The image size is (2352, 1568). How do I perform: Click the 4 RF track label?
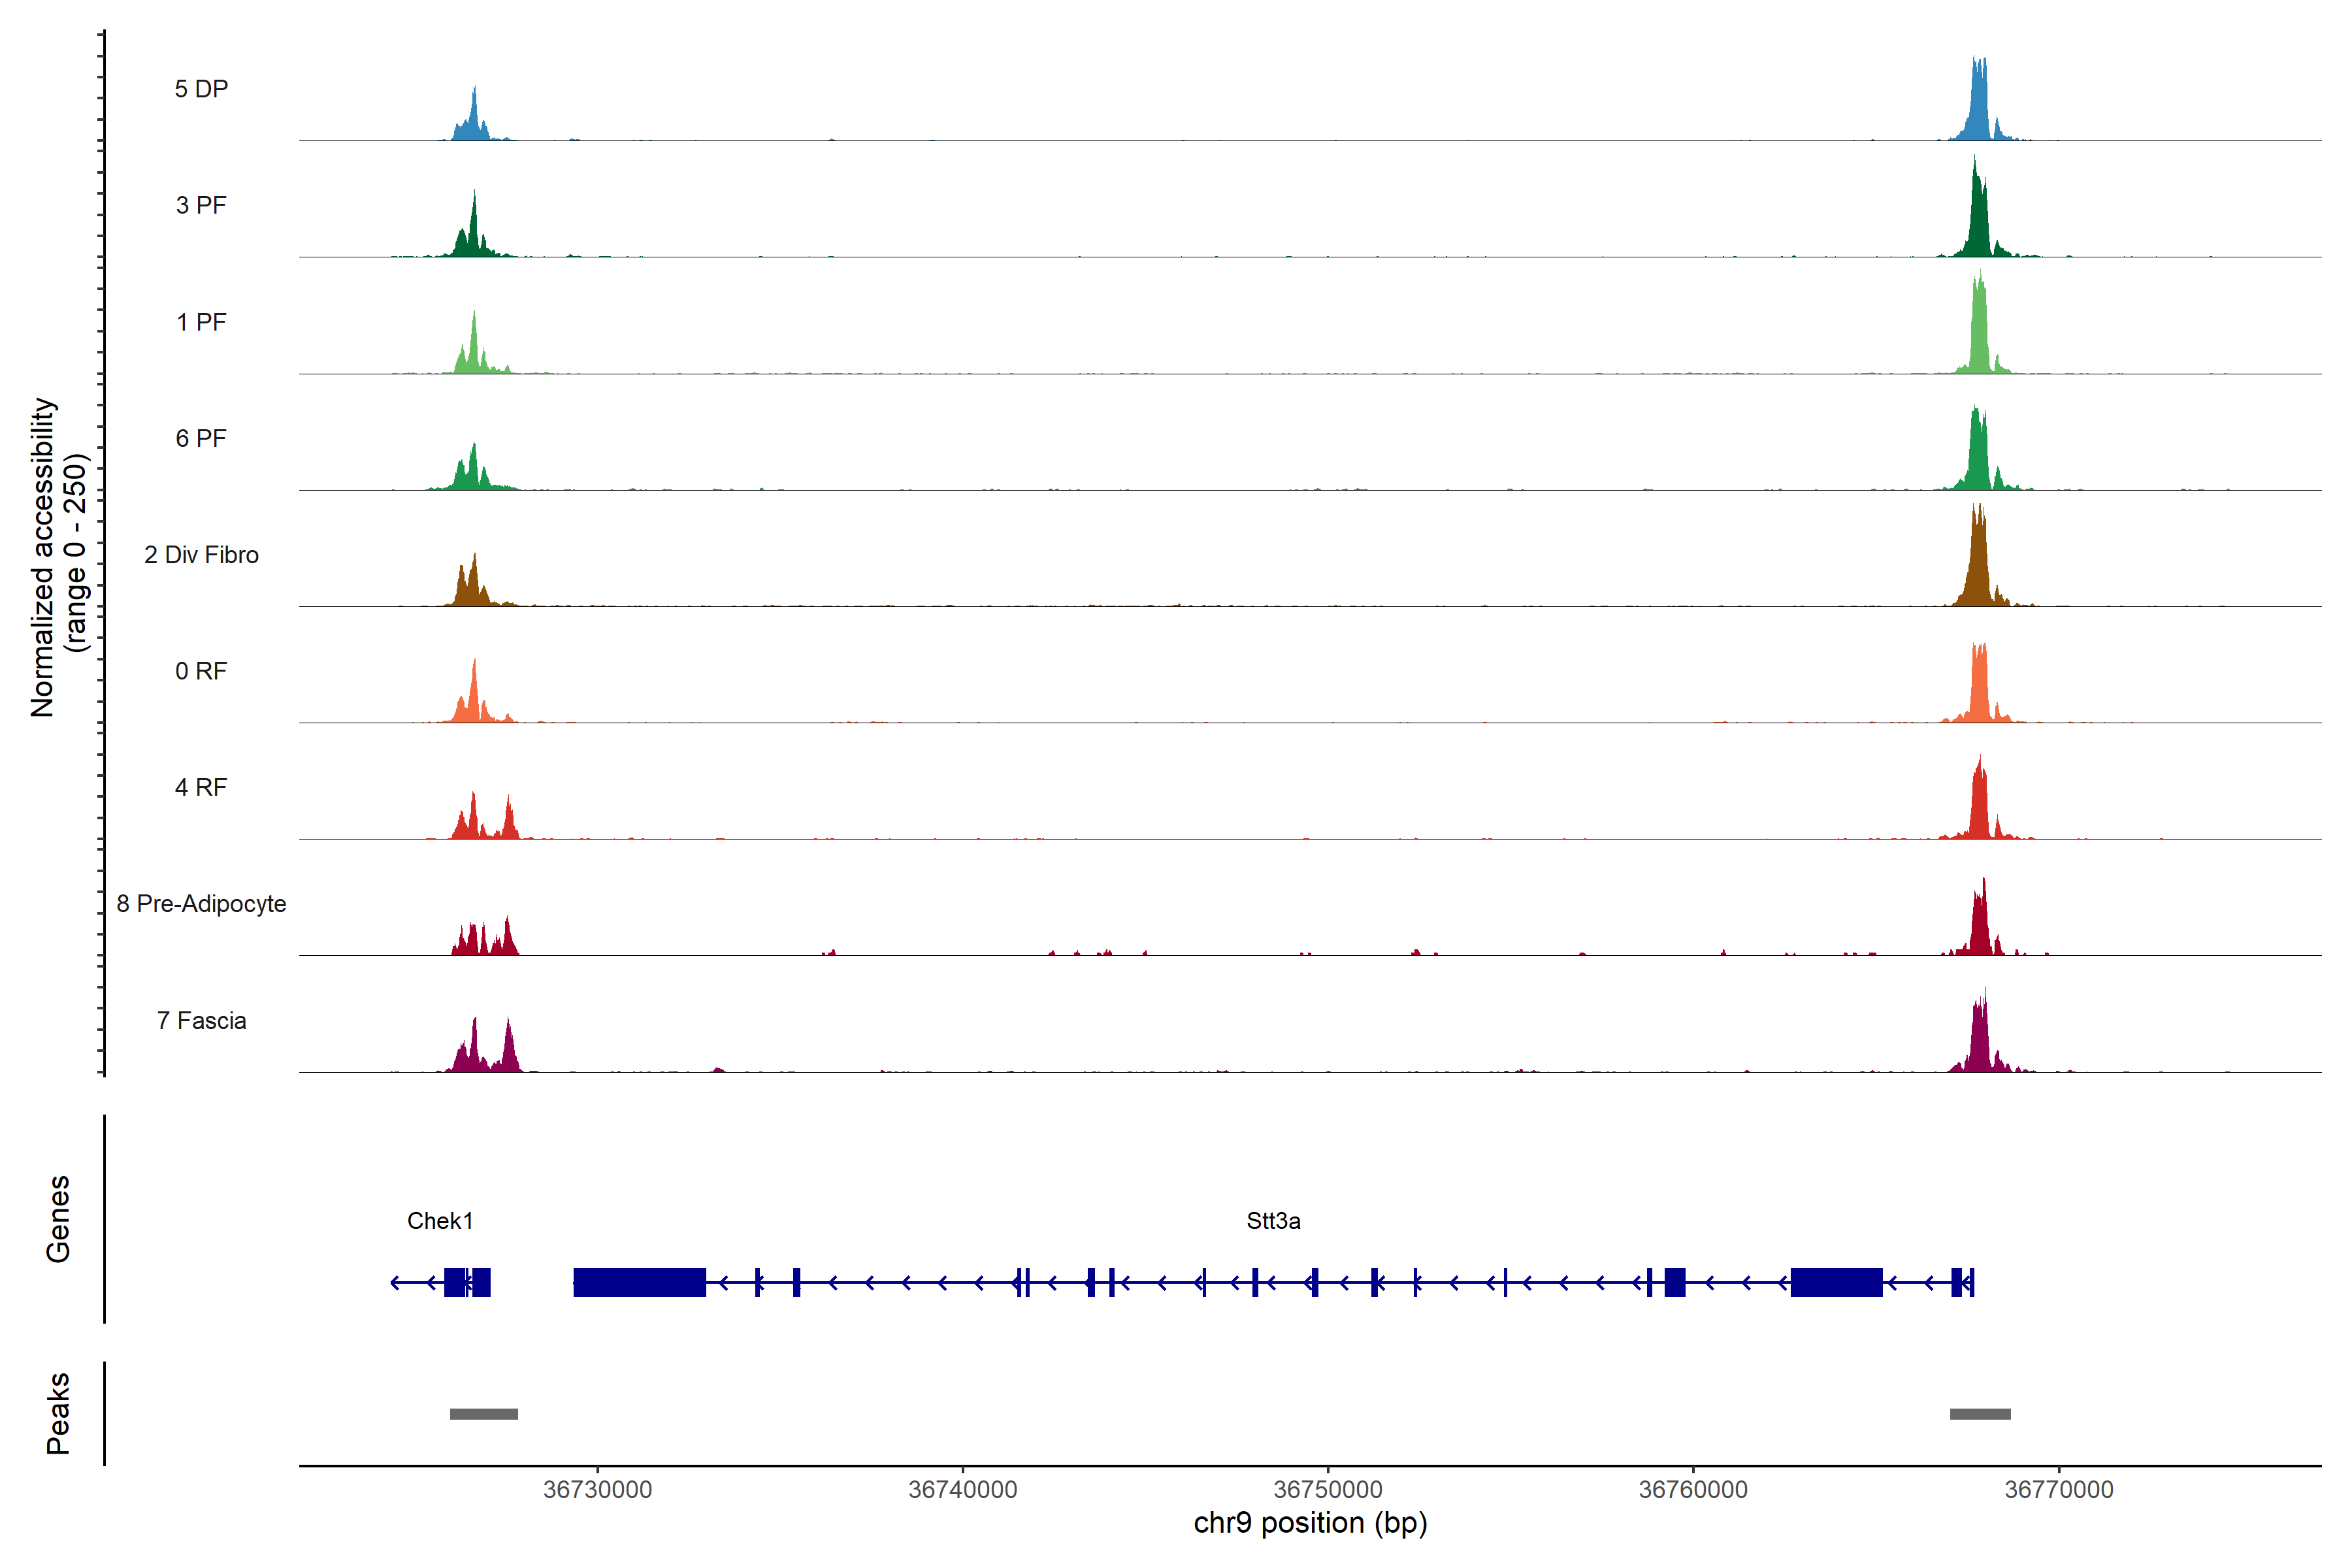tap(201, 787)
